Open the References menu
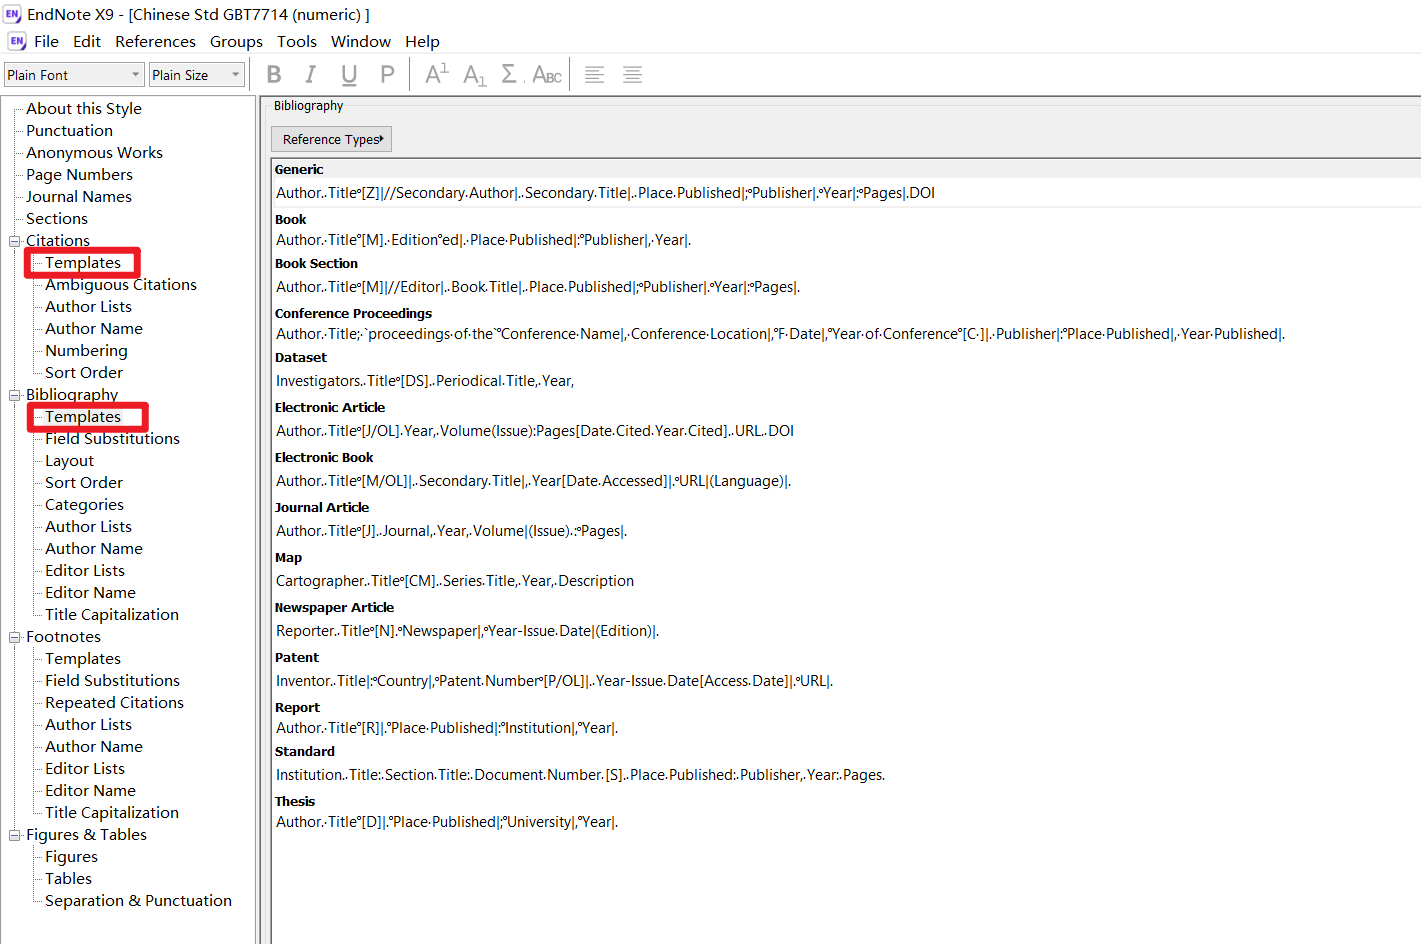This screenshot has width=1421, height=944. coord(155,41)
